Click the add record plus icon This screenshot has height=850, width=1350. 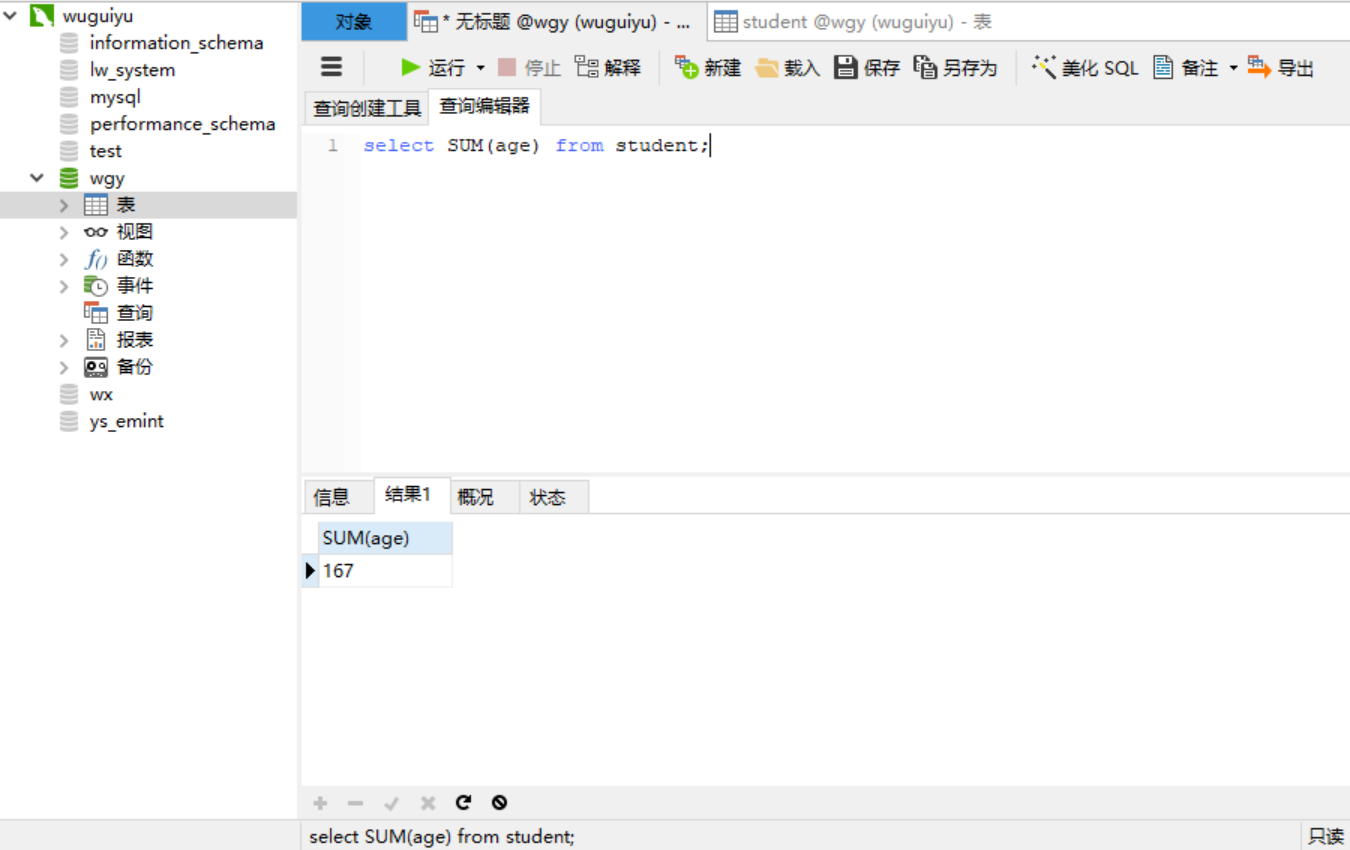point(320,803)
